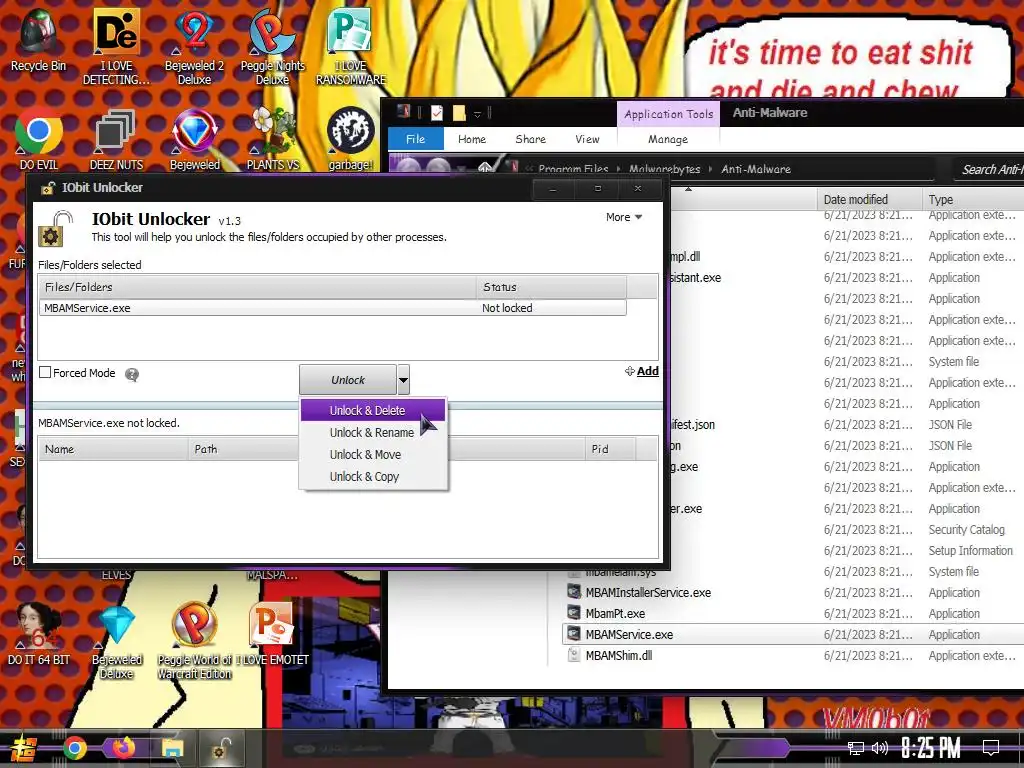Click the taskbar clock showing 8:25 PM
This screenshot has width=1024, height=768.
931,748
